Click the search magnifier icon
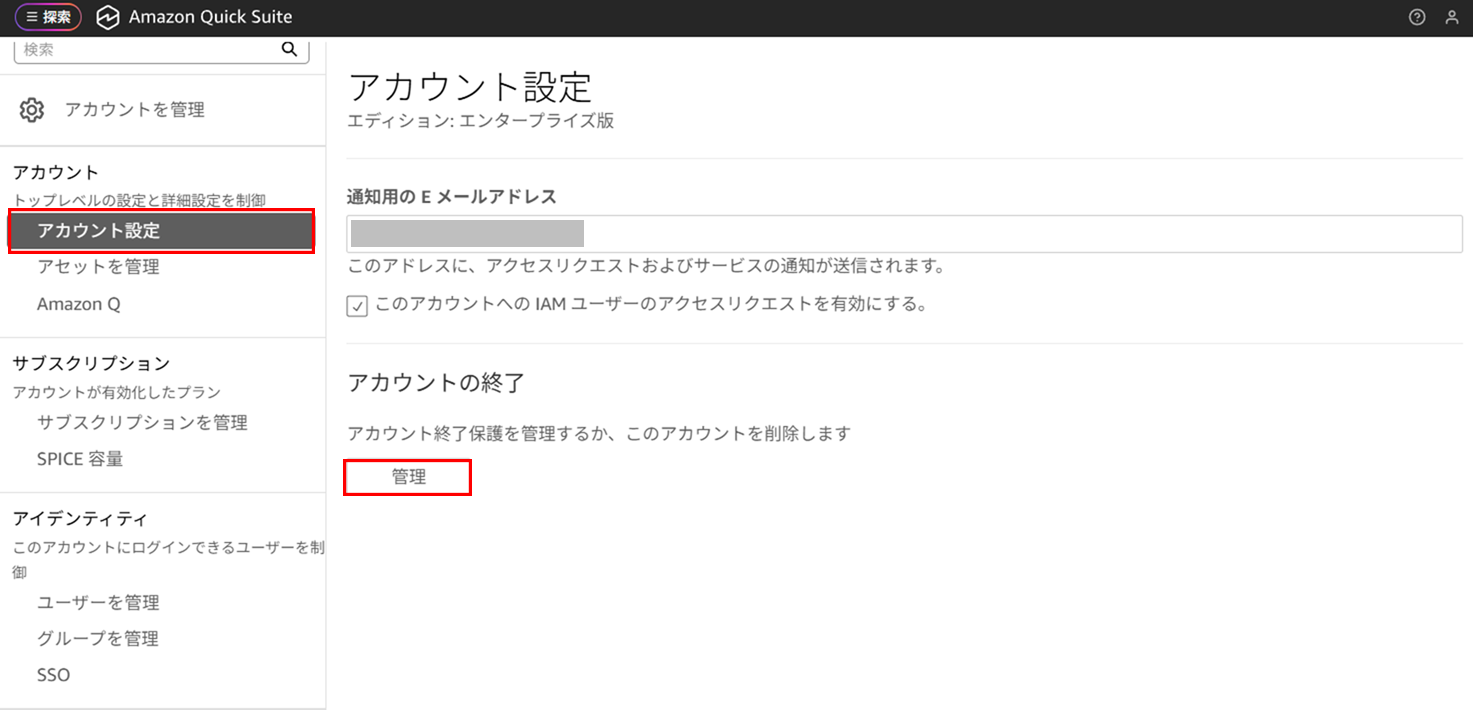Screen dimensions: 1473x710 point(289,47)
